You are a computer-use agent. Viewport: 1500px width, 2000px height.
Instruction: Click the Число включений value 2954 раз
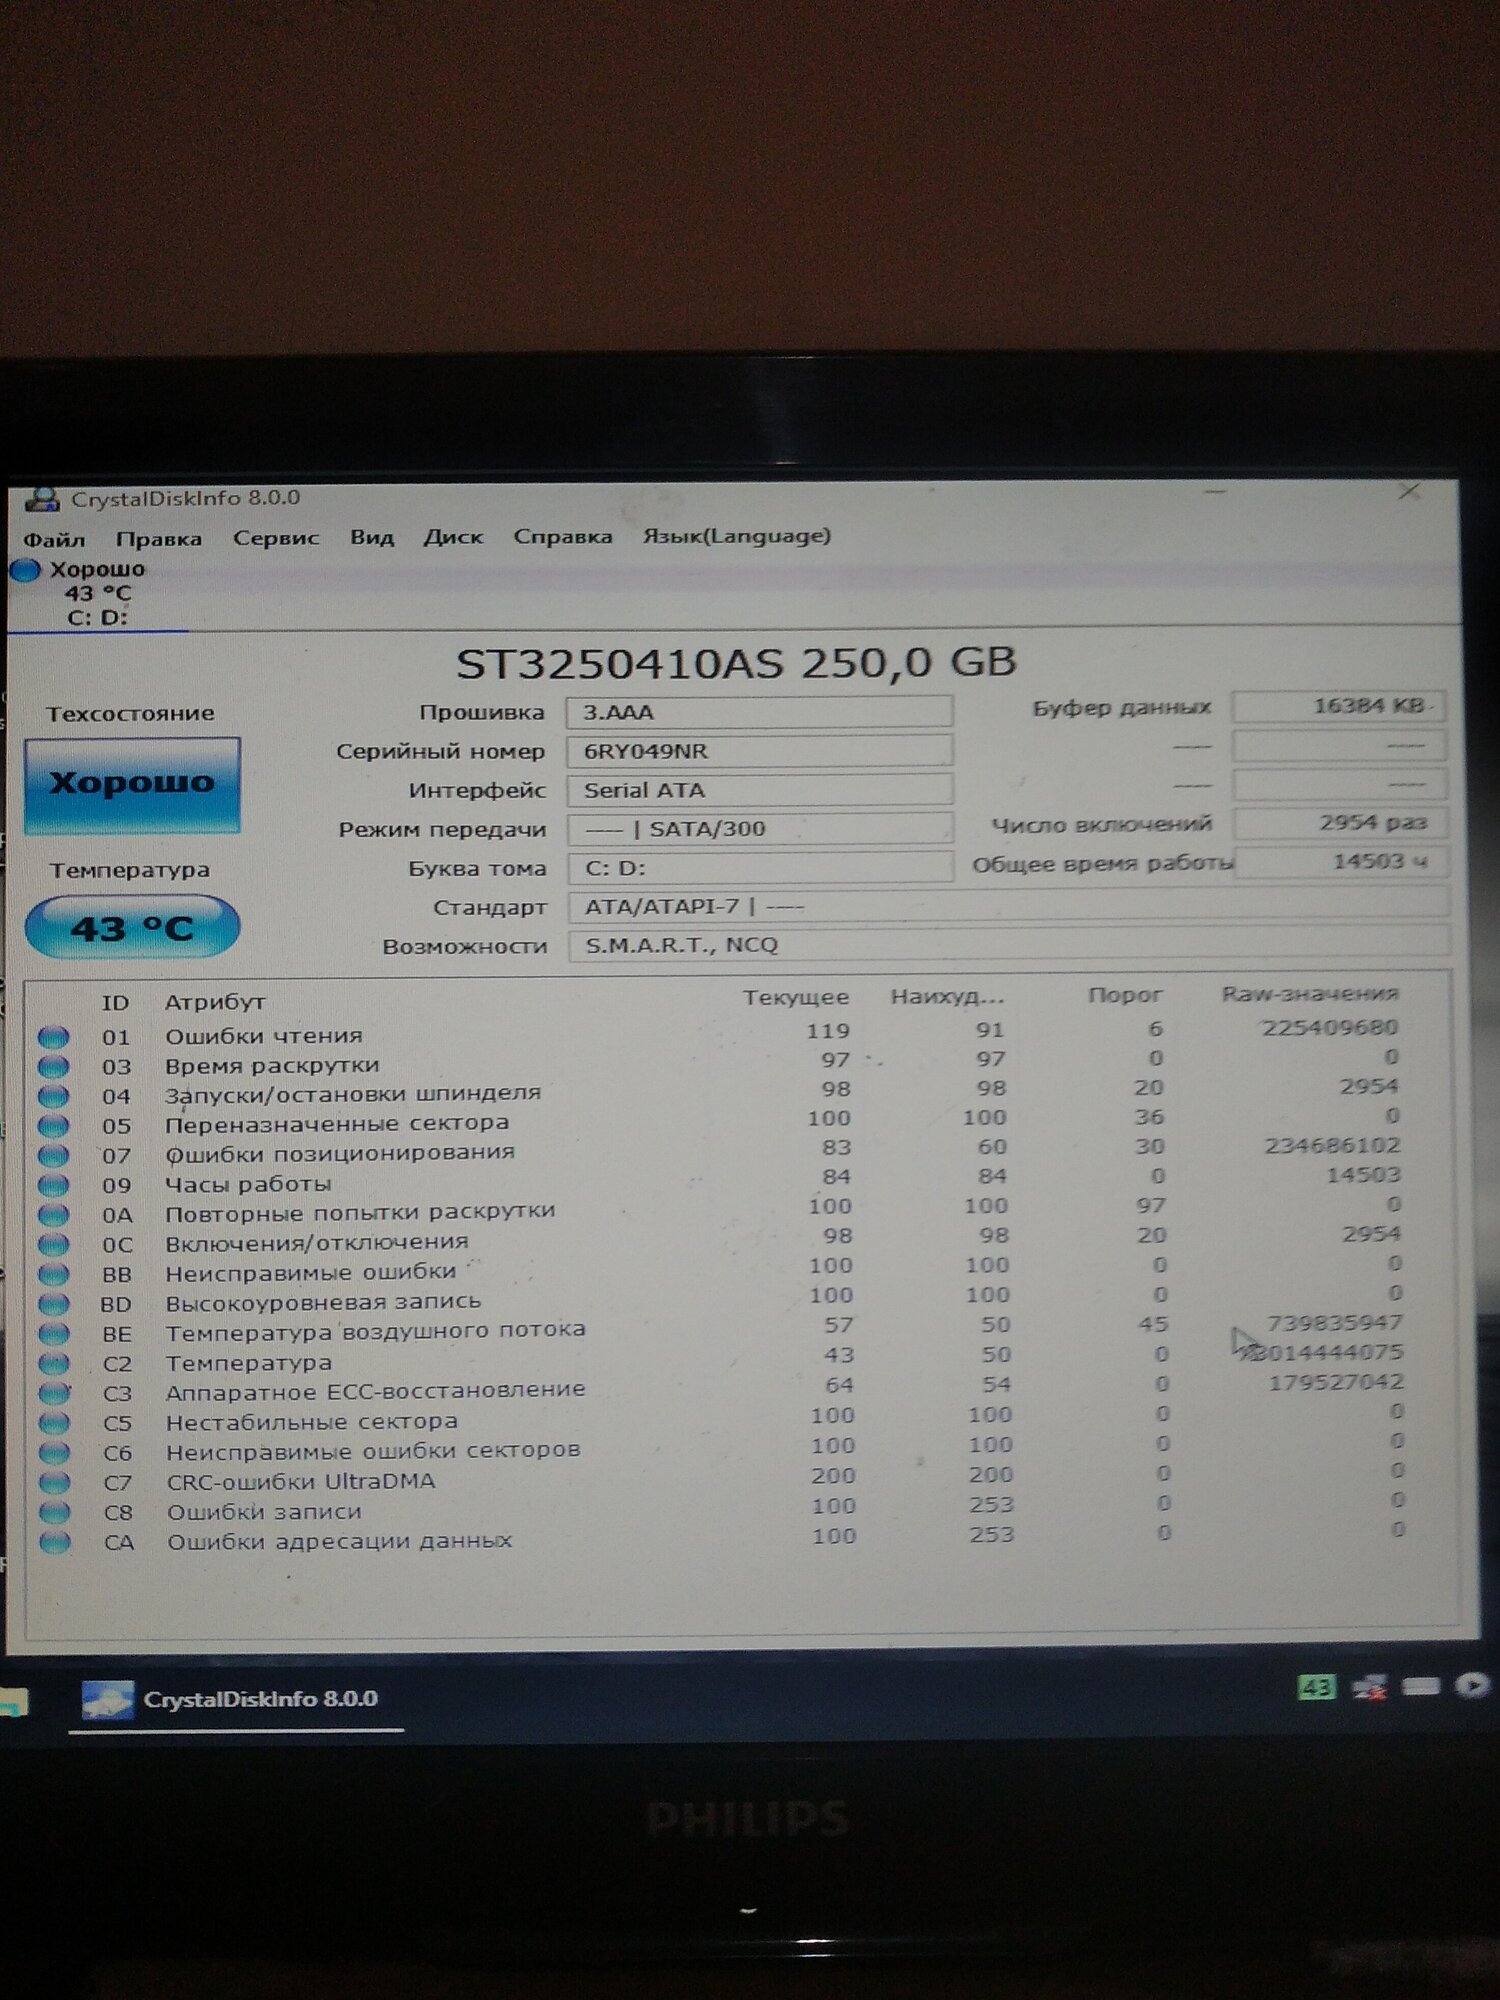click(1340, 823)
